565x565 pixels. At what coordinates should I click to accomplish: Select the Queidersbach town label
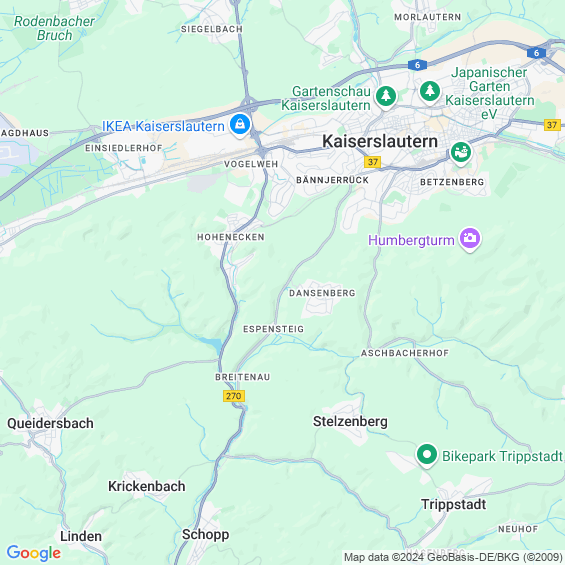pos(50,423)
